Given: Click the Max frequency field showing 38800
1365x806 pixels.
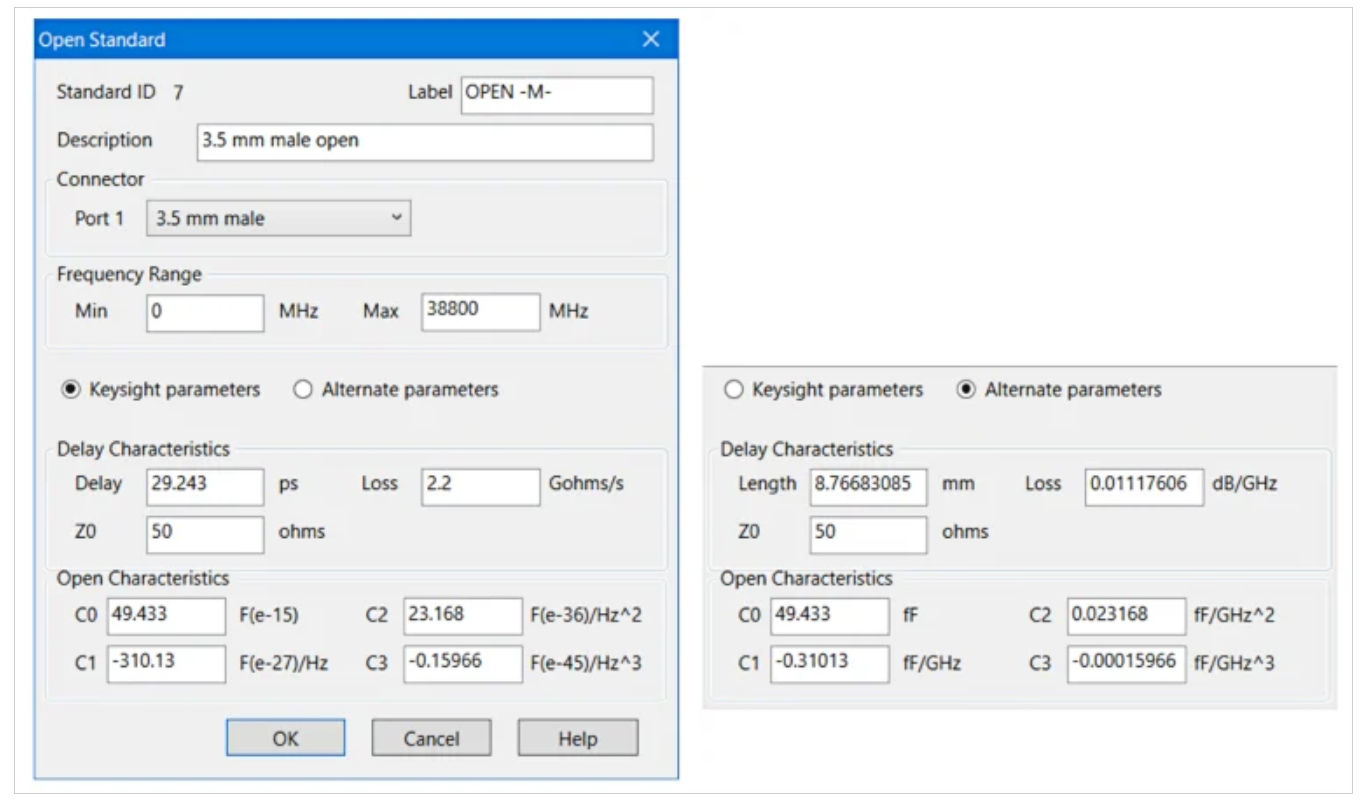Looking at the screenshot, I should click(481, 312).
